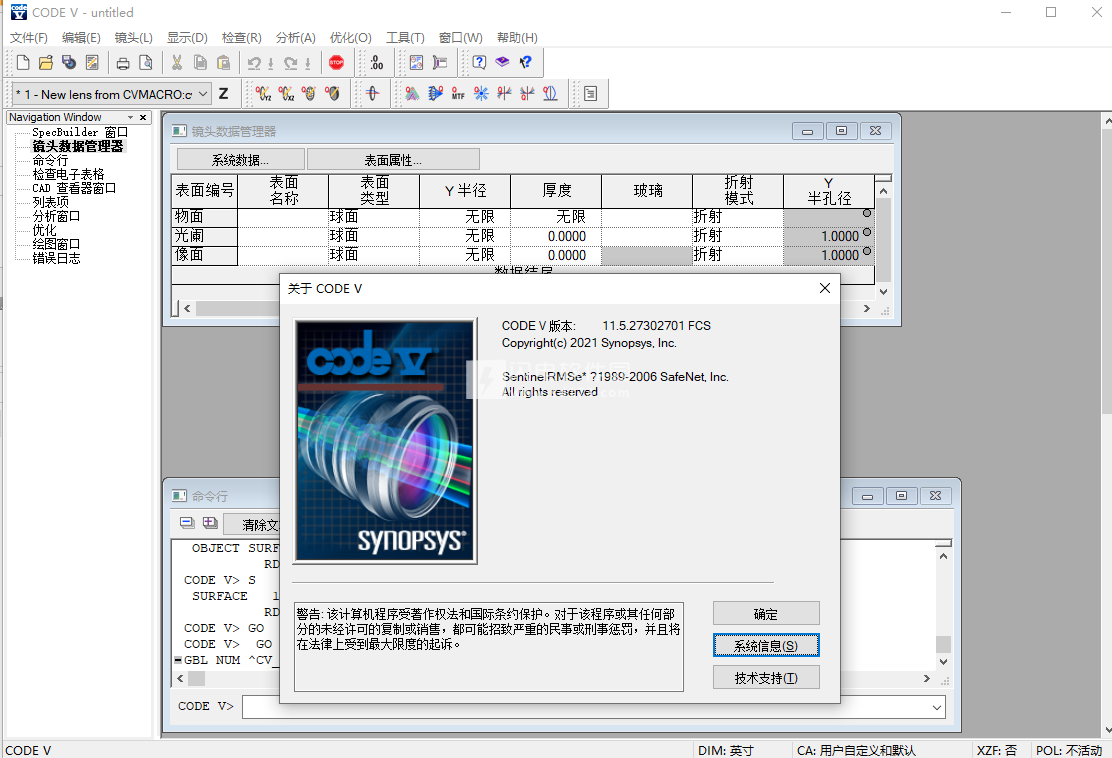Click the red STOP icon
Image resolution: width=1112 pixels, height=758 pixels.
coord(337,62)
